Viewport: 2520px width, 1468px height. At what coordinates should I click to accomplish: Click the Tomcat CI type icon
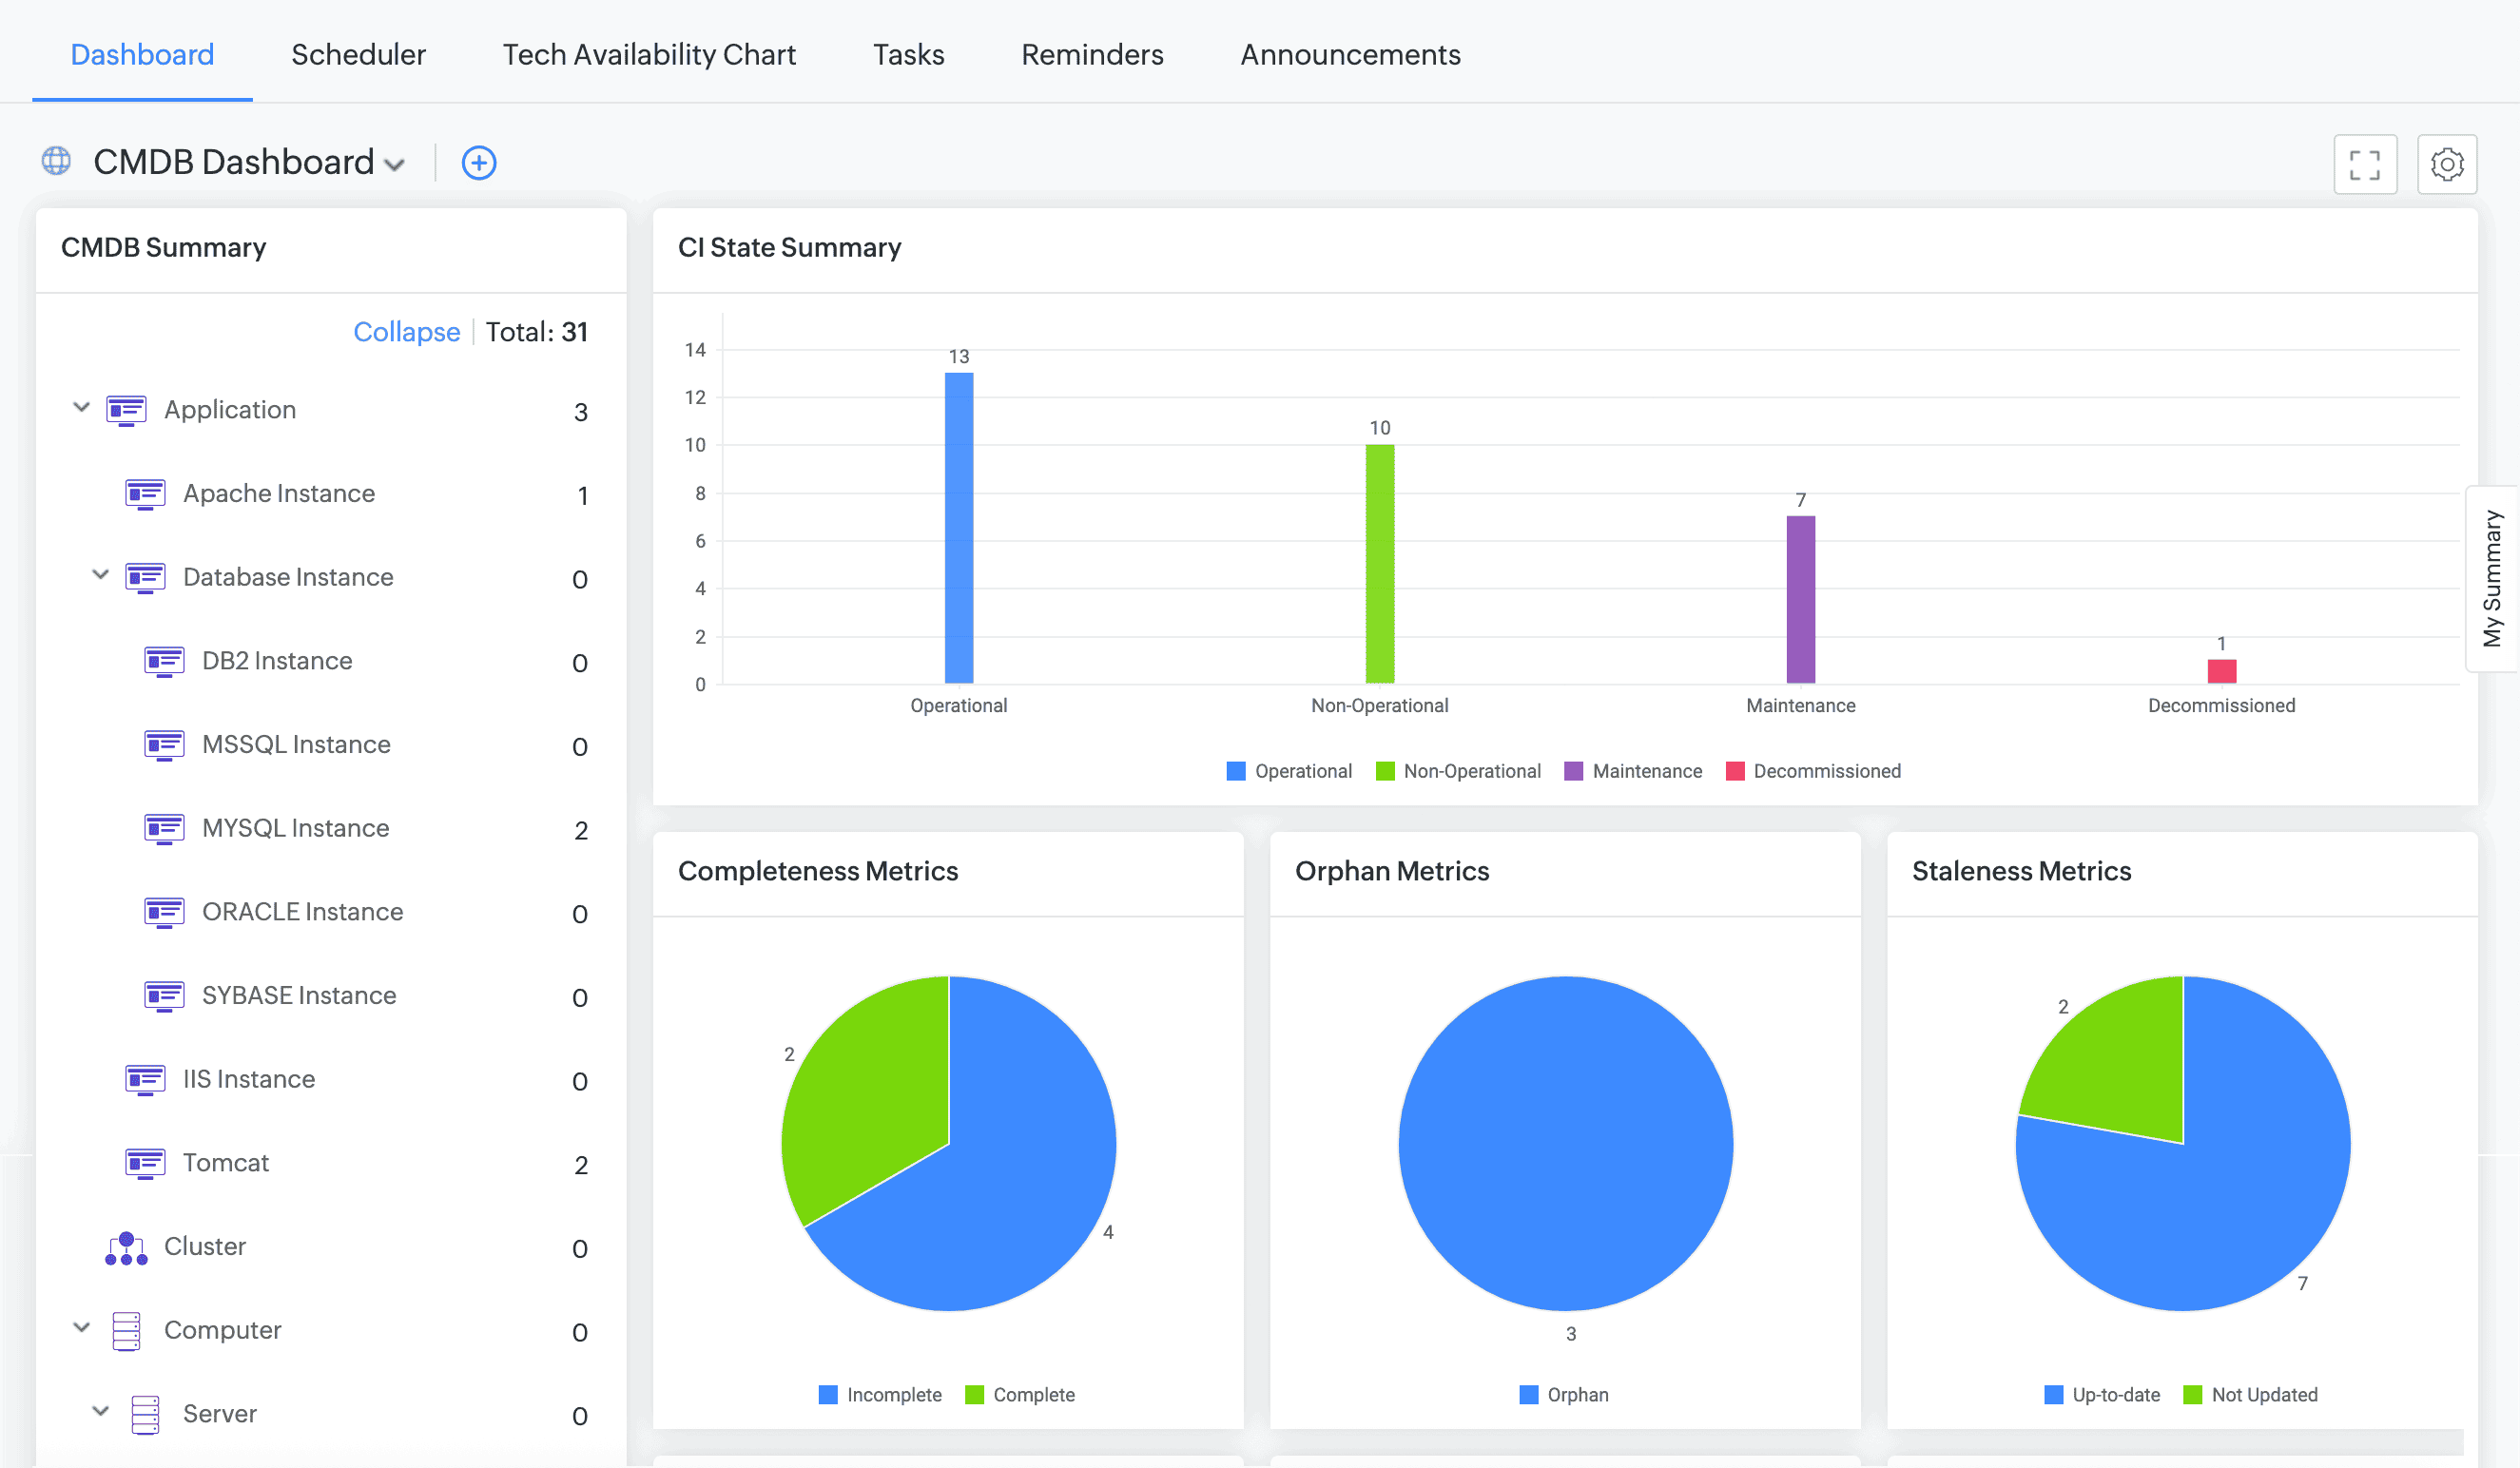[x=145, y=1163]
